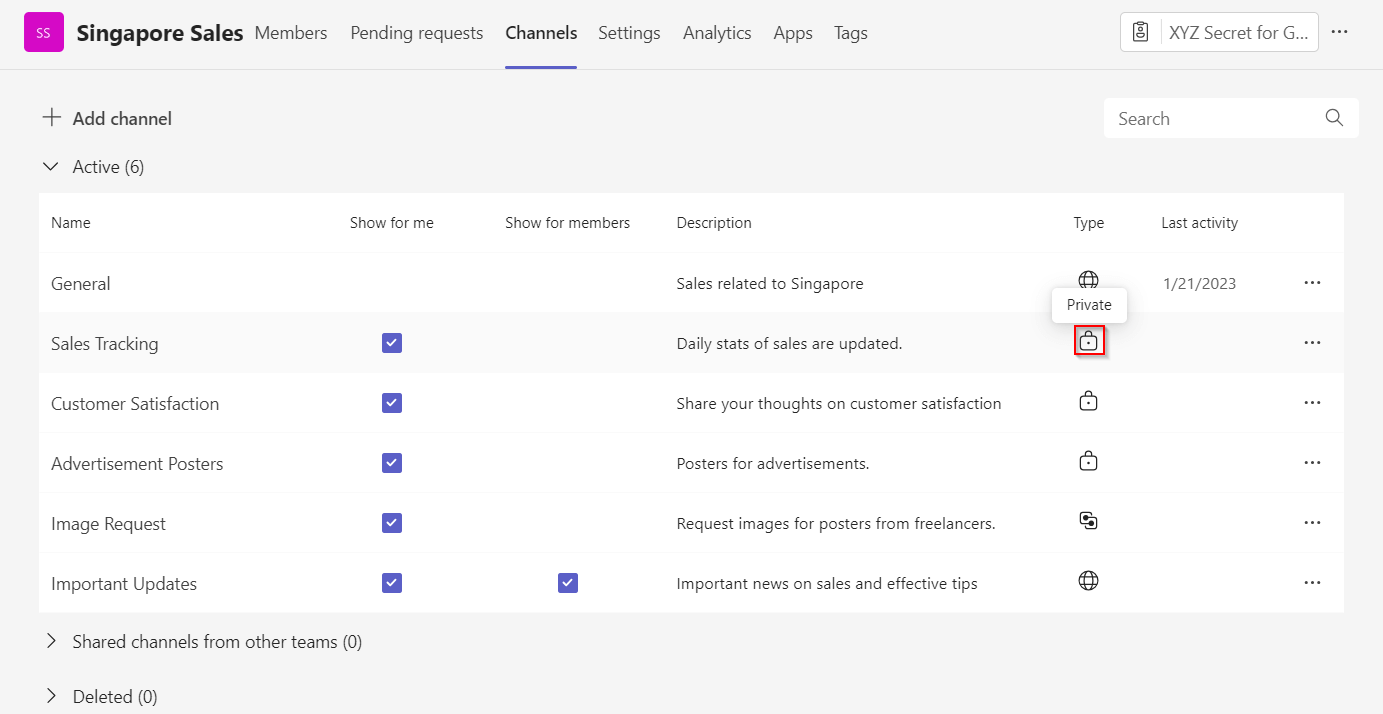The image size is (1383, 714).
Task: Disable Show for members on Important Updates
Action: pos(567,582)
